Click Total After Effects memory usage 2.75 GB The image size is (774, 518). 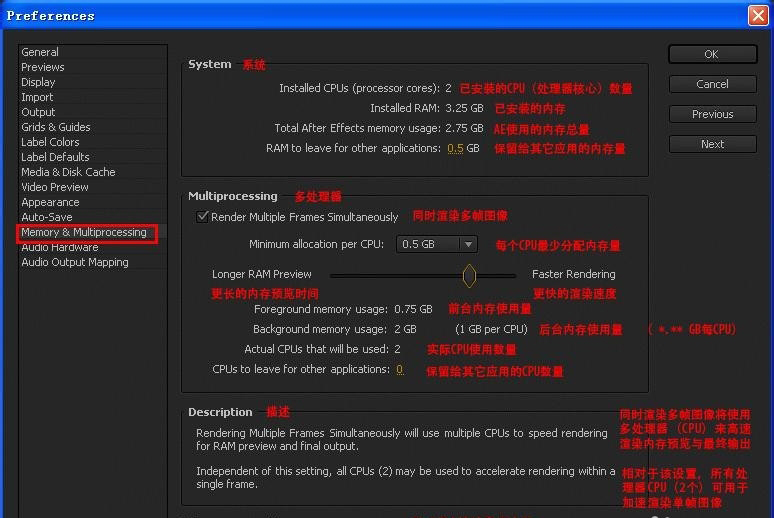click(x=464, y=128)
